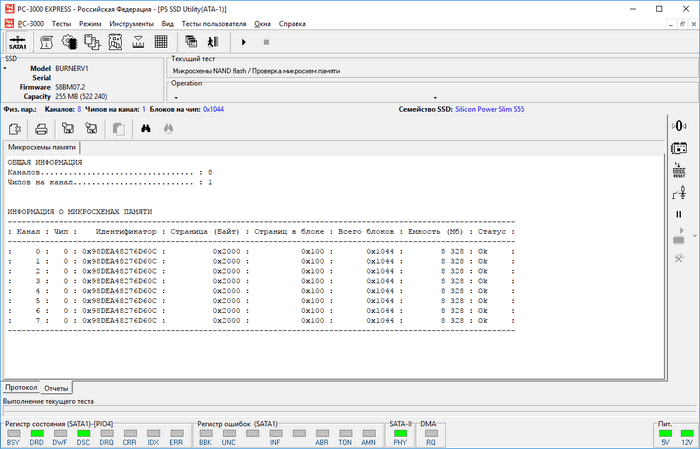Open the Инструменты menu
Screen dimensions: 700x449
(x=132, y=21)
